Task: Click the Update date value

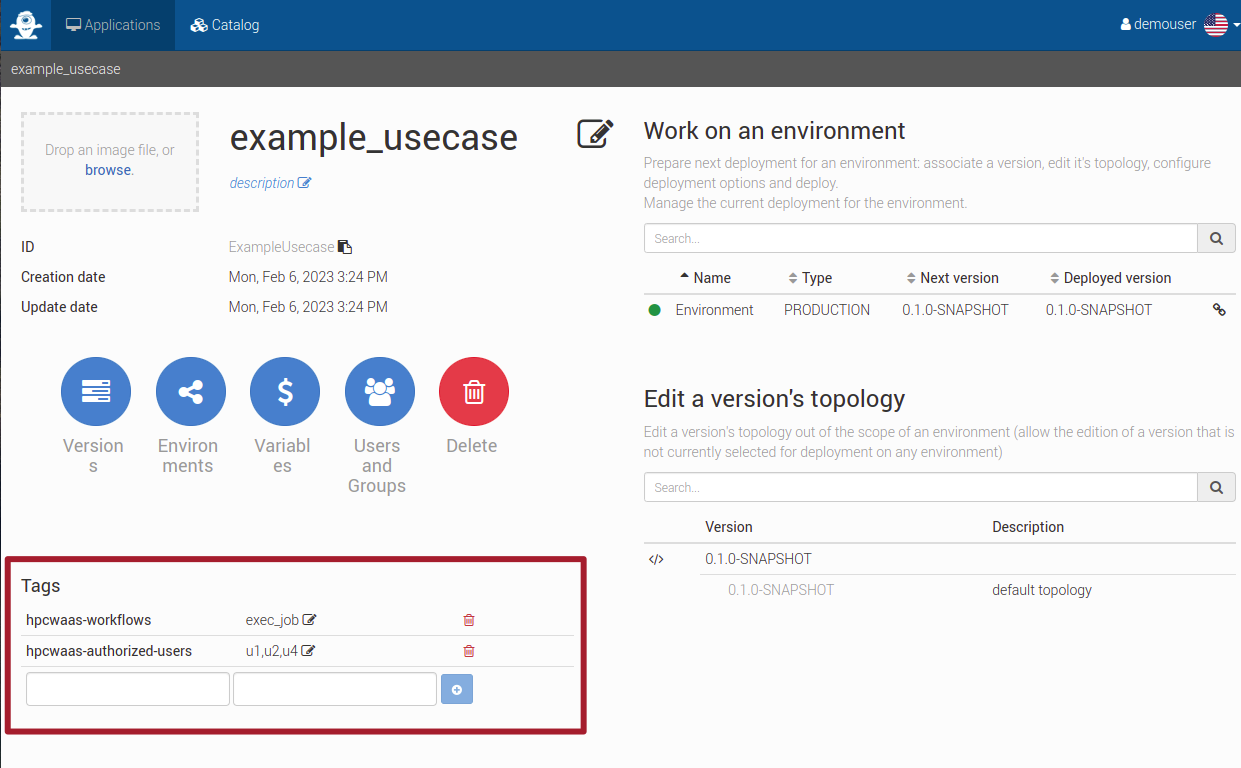Action: 308,307
